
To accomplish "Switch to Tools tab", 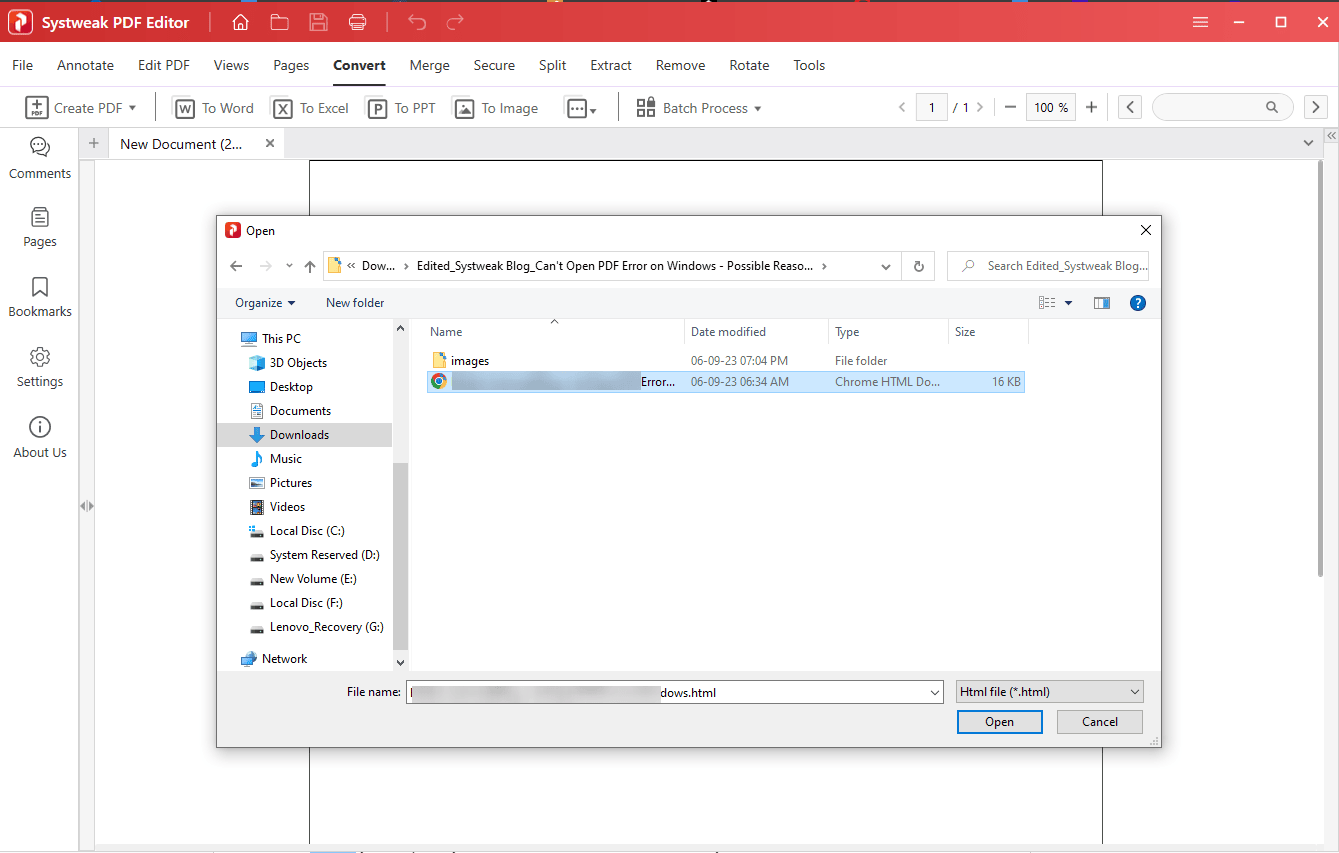I will pyautogui.click(x=809, y=65).
